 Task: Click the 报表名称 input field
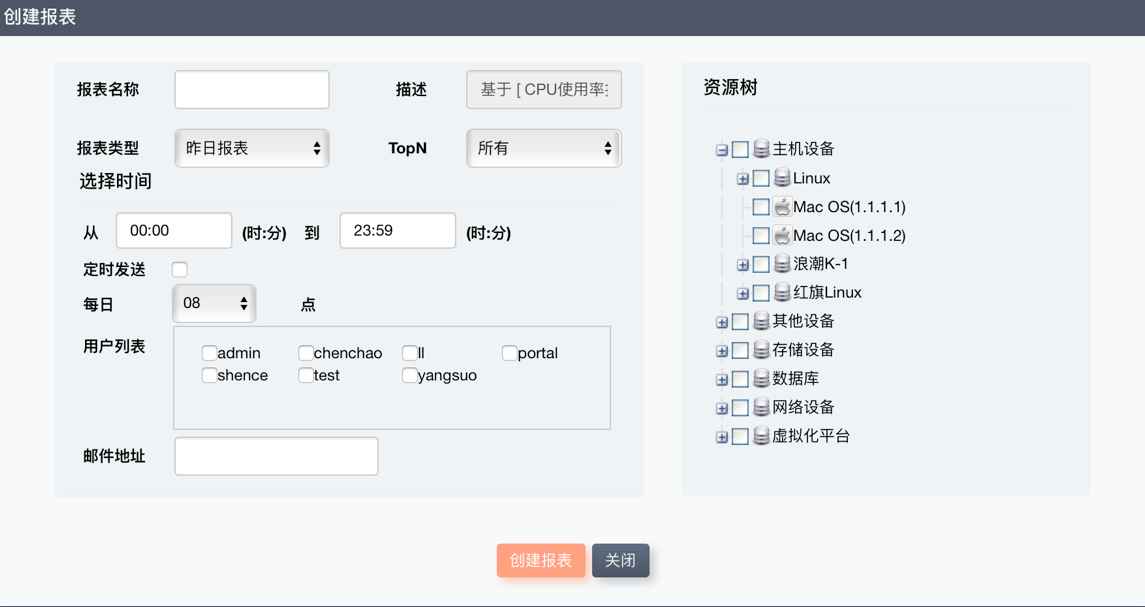tap(252, 90)
